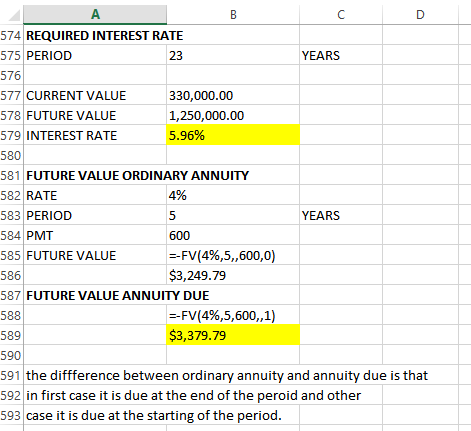Click the FUTURE VALUE ORDINARY ANNUITY heading
The width and height of the screenshot is (471, 431).
[137, 175]
